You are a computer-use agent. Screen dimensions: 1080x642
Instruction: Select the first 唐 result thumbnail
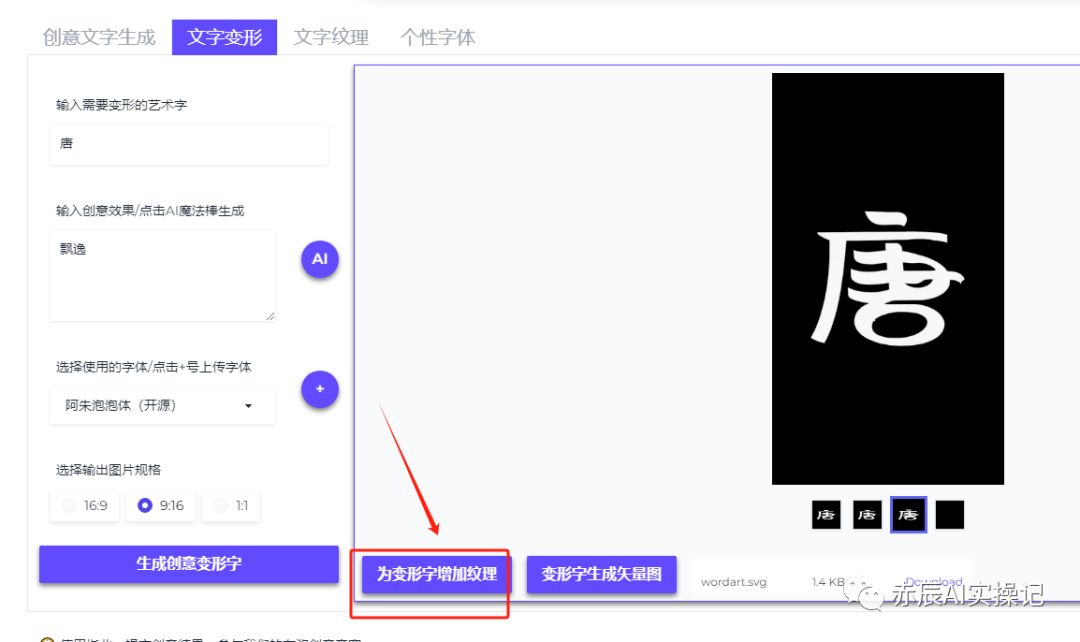[x=826, y=515]
